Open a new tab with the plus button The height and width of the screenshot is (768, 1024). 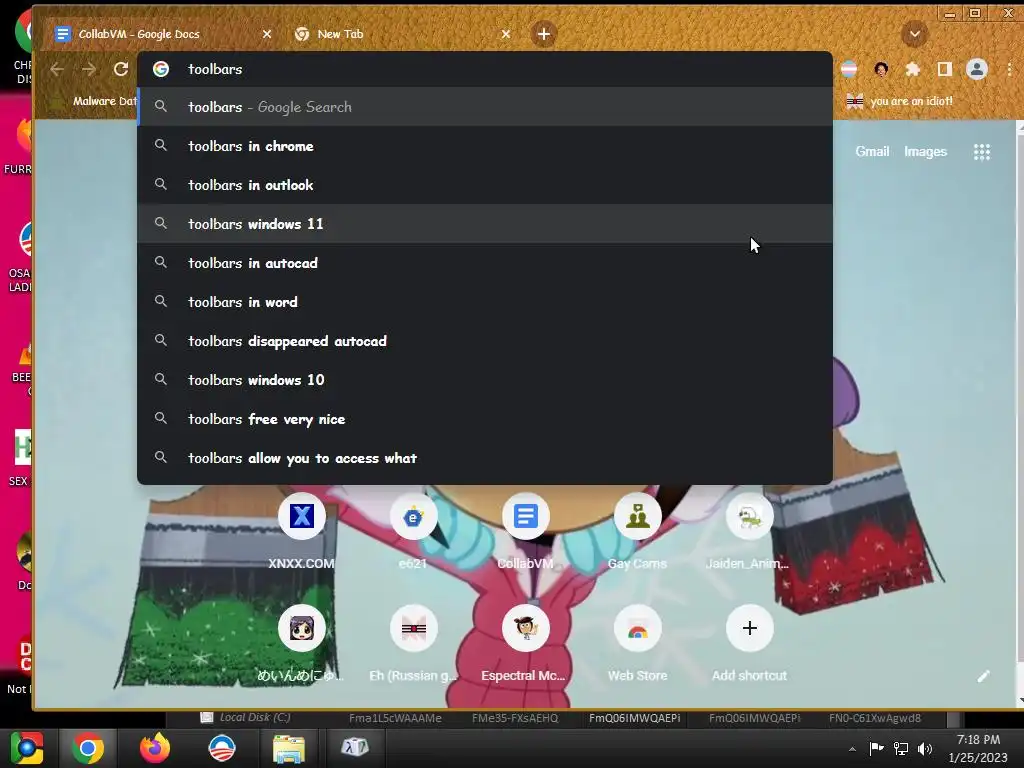point(543,34)
